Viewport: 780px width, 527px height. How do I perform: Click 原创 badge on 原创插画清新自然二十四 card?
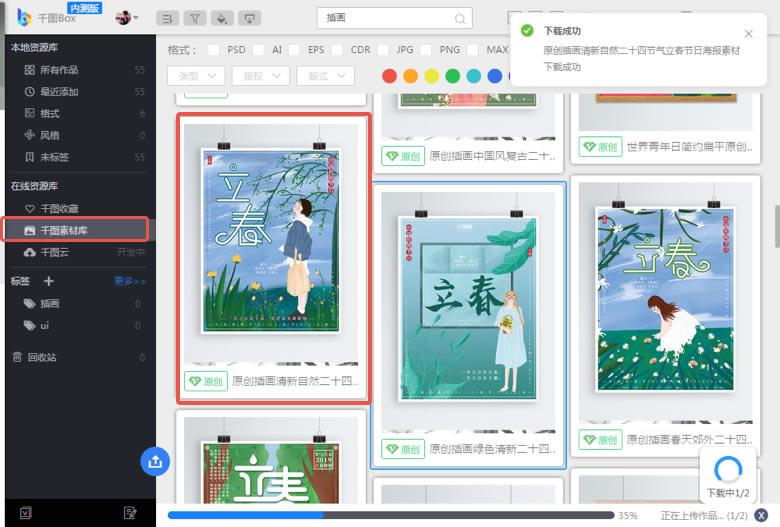click(206, 381)
